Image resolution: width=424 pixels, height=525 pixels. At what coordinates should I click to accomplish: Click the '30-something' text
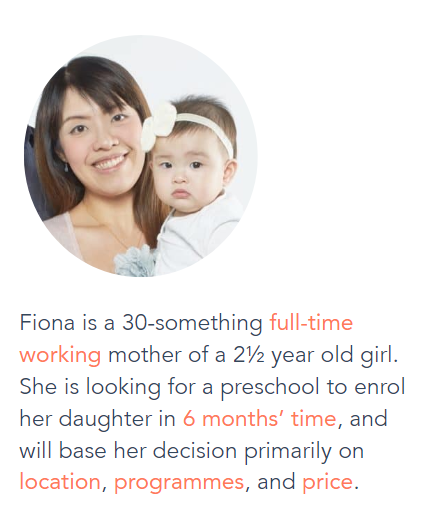pos(193,323)
